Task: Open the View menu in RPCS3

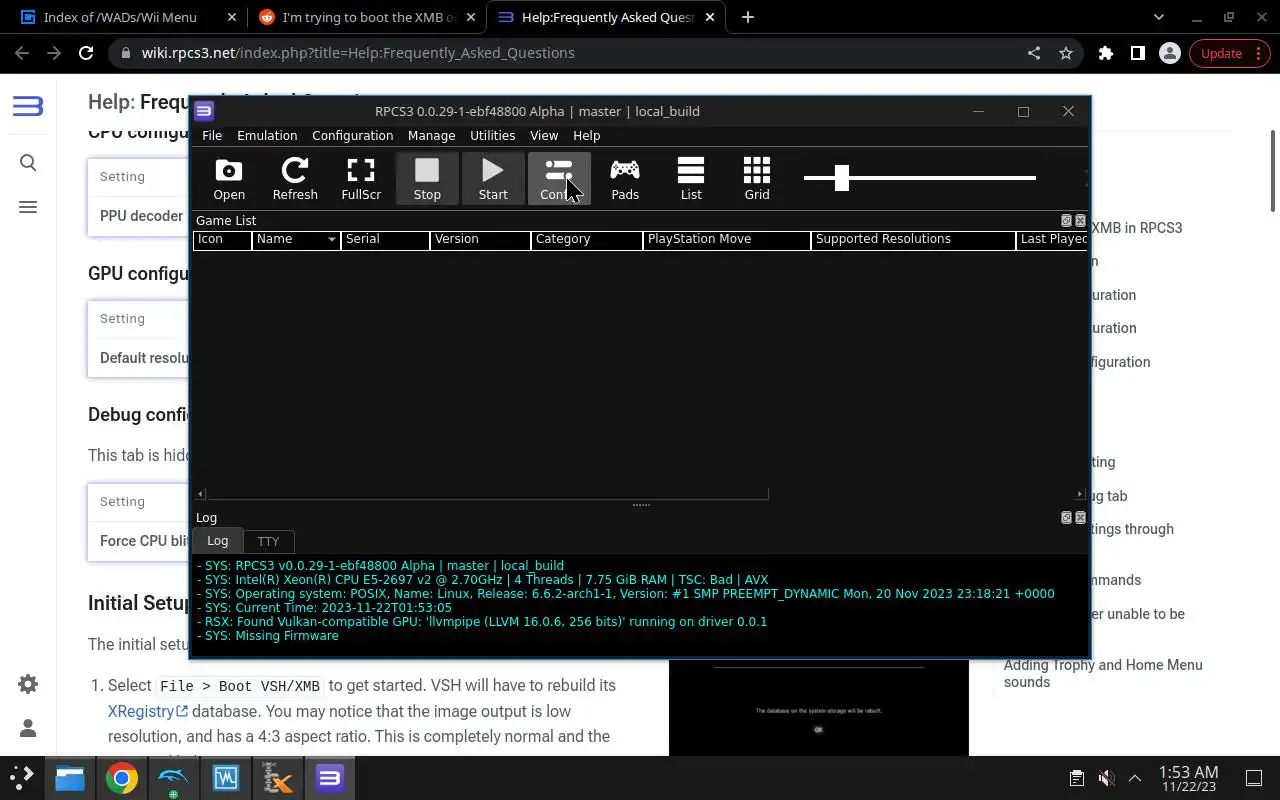Action: (544, 135)
